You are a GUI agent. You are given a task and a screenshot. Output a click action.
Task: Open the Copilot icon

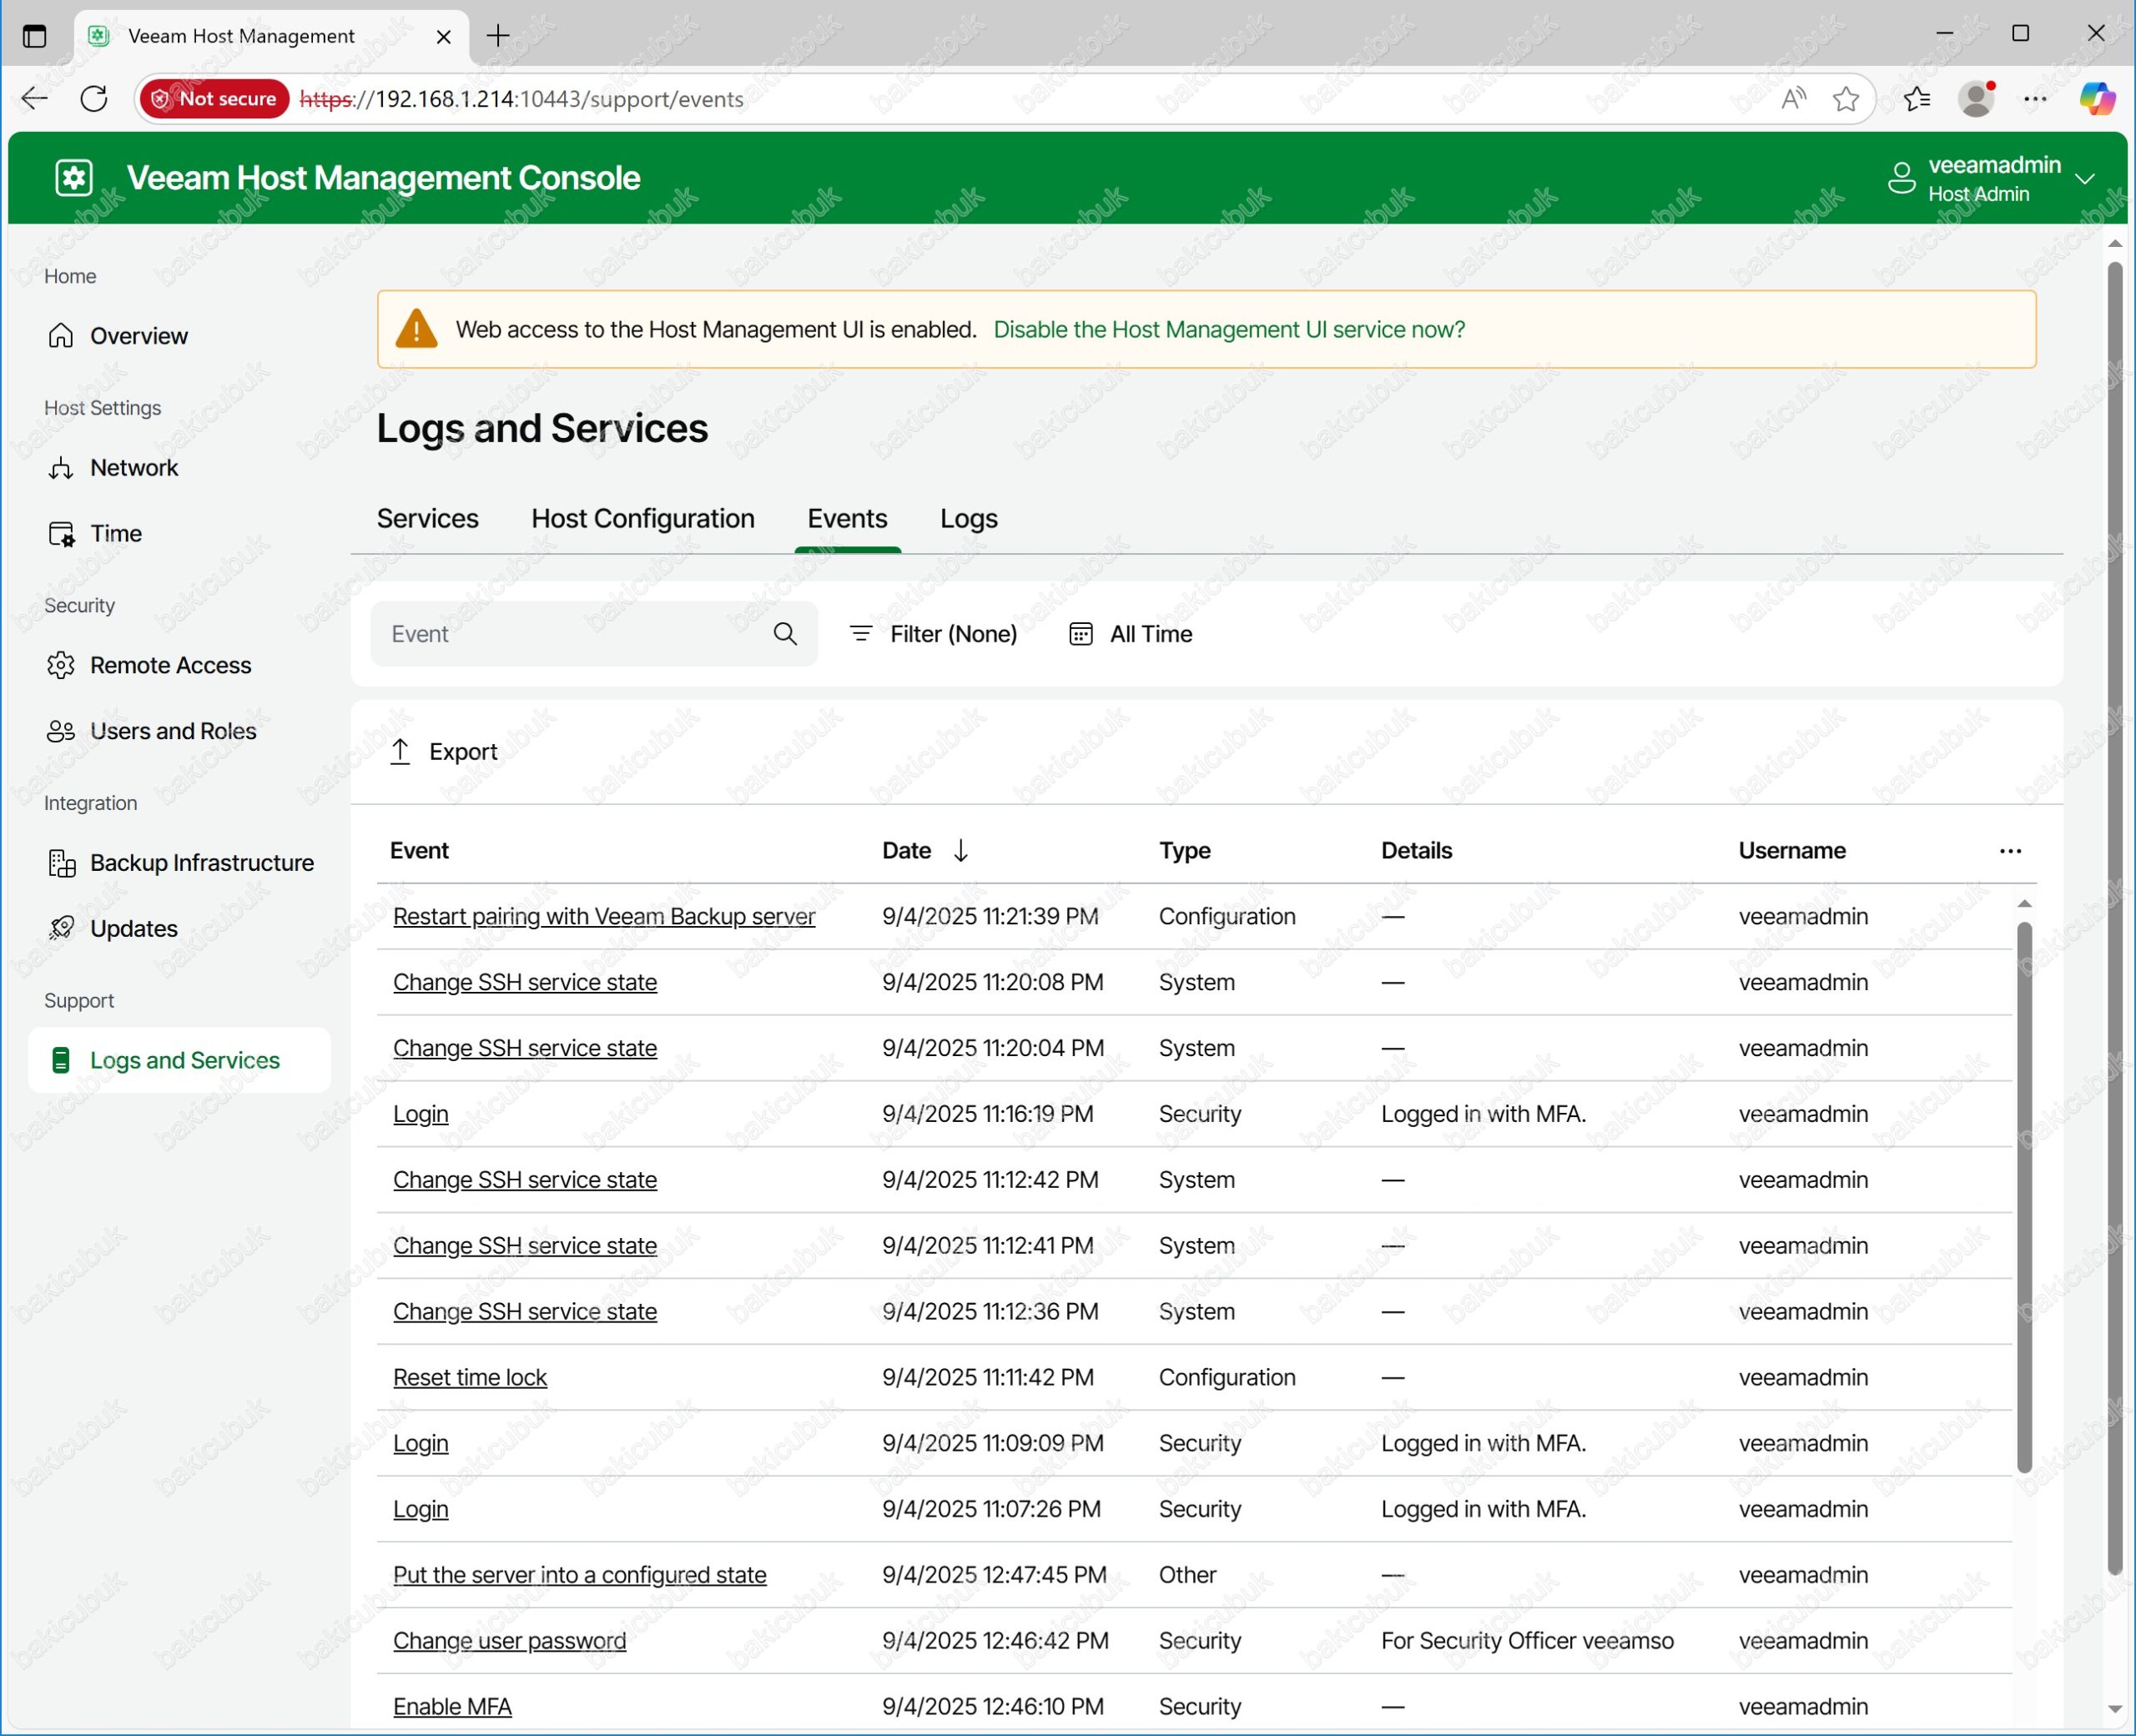click(x=2097, y=98)
